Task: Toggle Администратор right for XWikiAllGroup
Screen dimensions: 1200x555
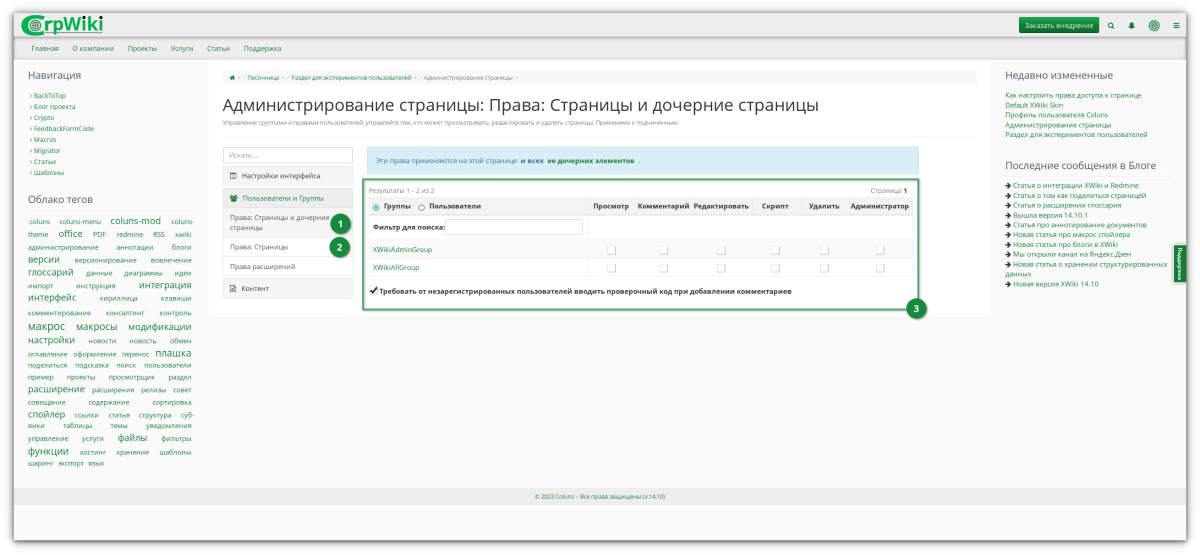Action: click(x=880, y=268)
